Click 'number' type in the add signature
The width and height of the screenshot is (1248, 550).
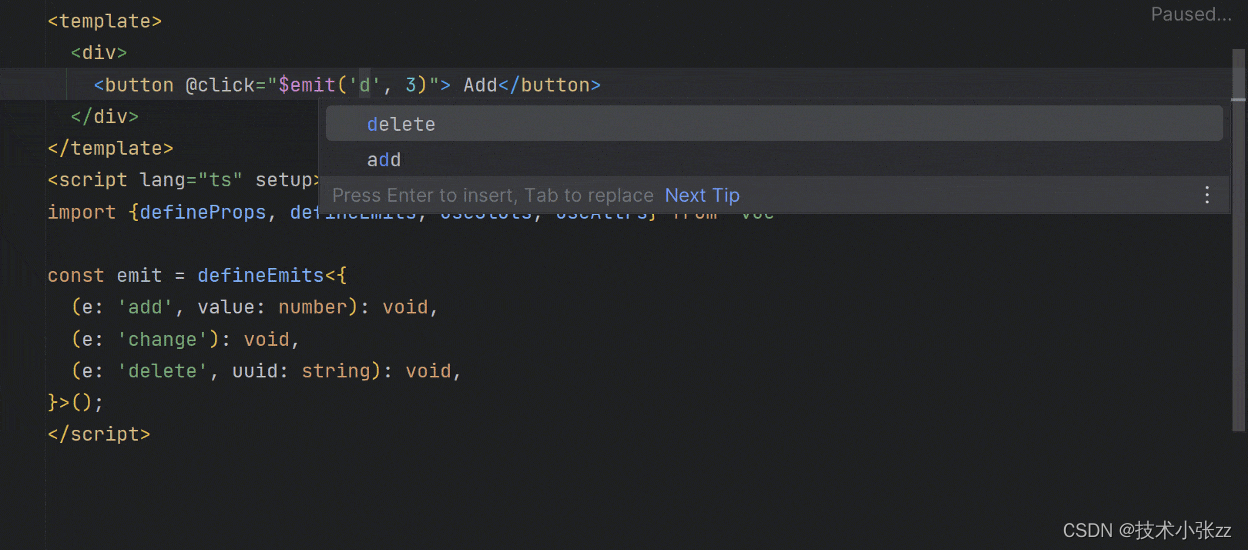pyautogui.click(x=313, y=307)
